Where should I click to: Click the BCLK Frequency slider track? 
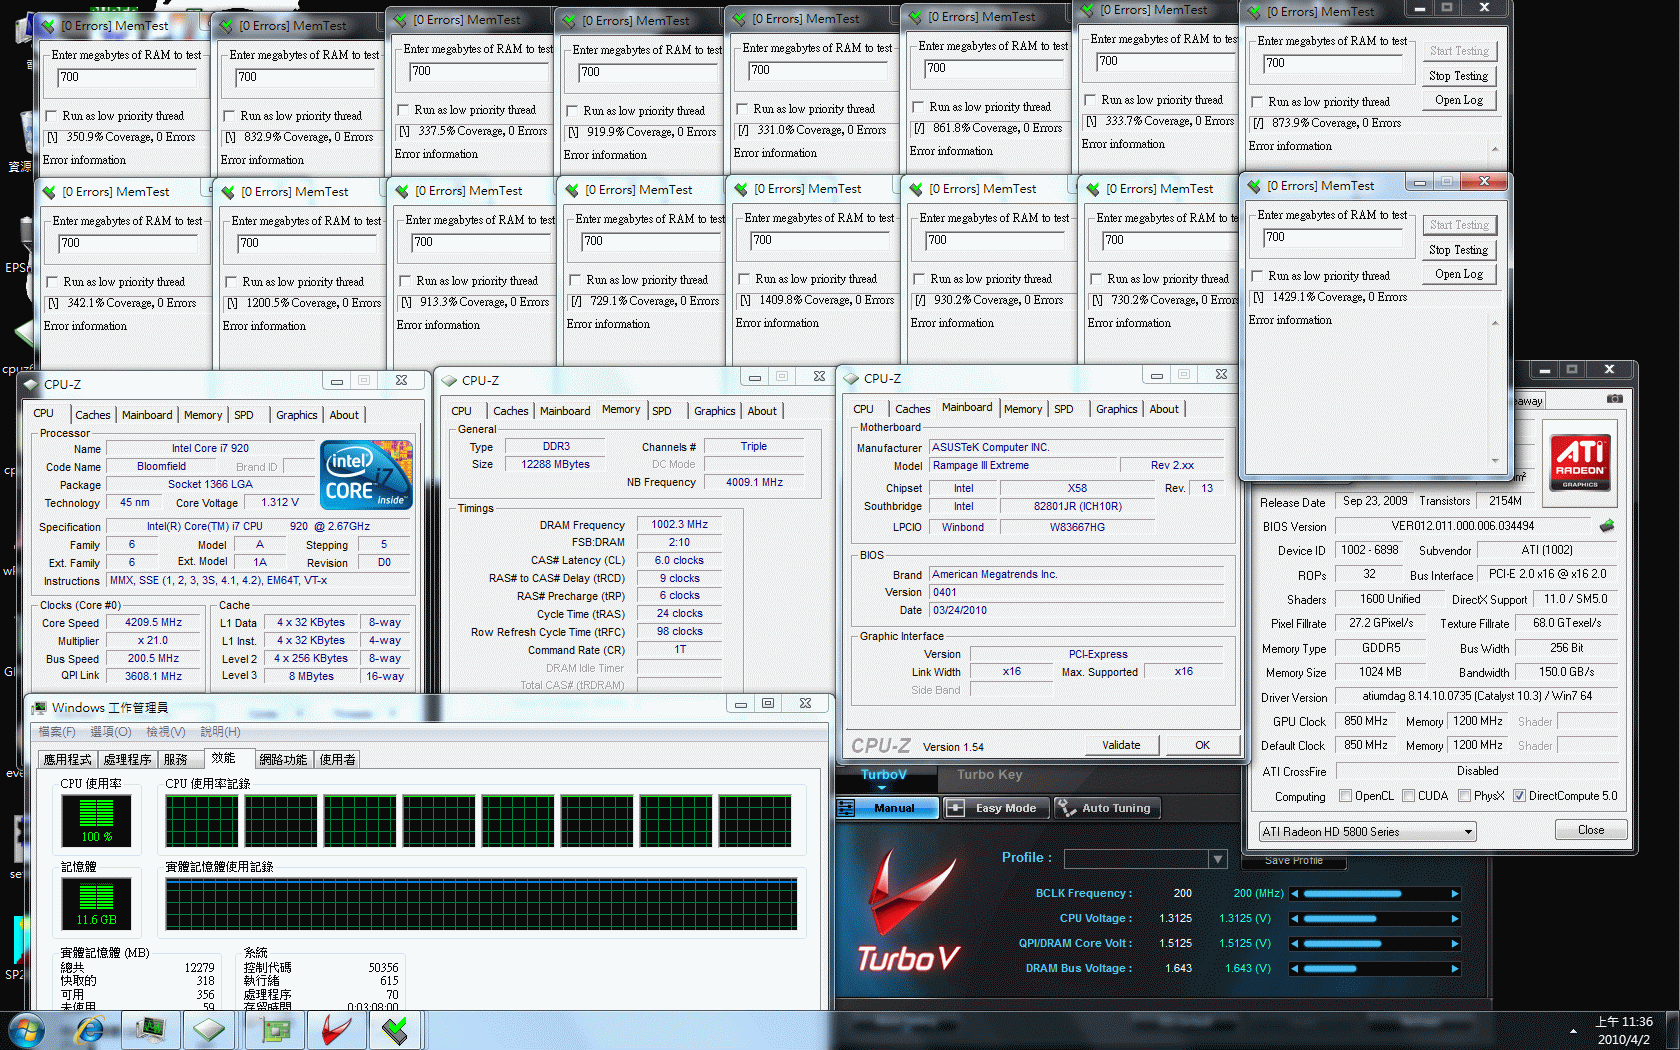(x=1375, y=894)
